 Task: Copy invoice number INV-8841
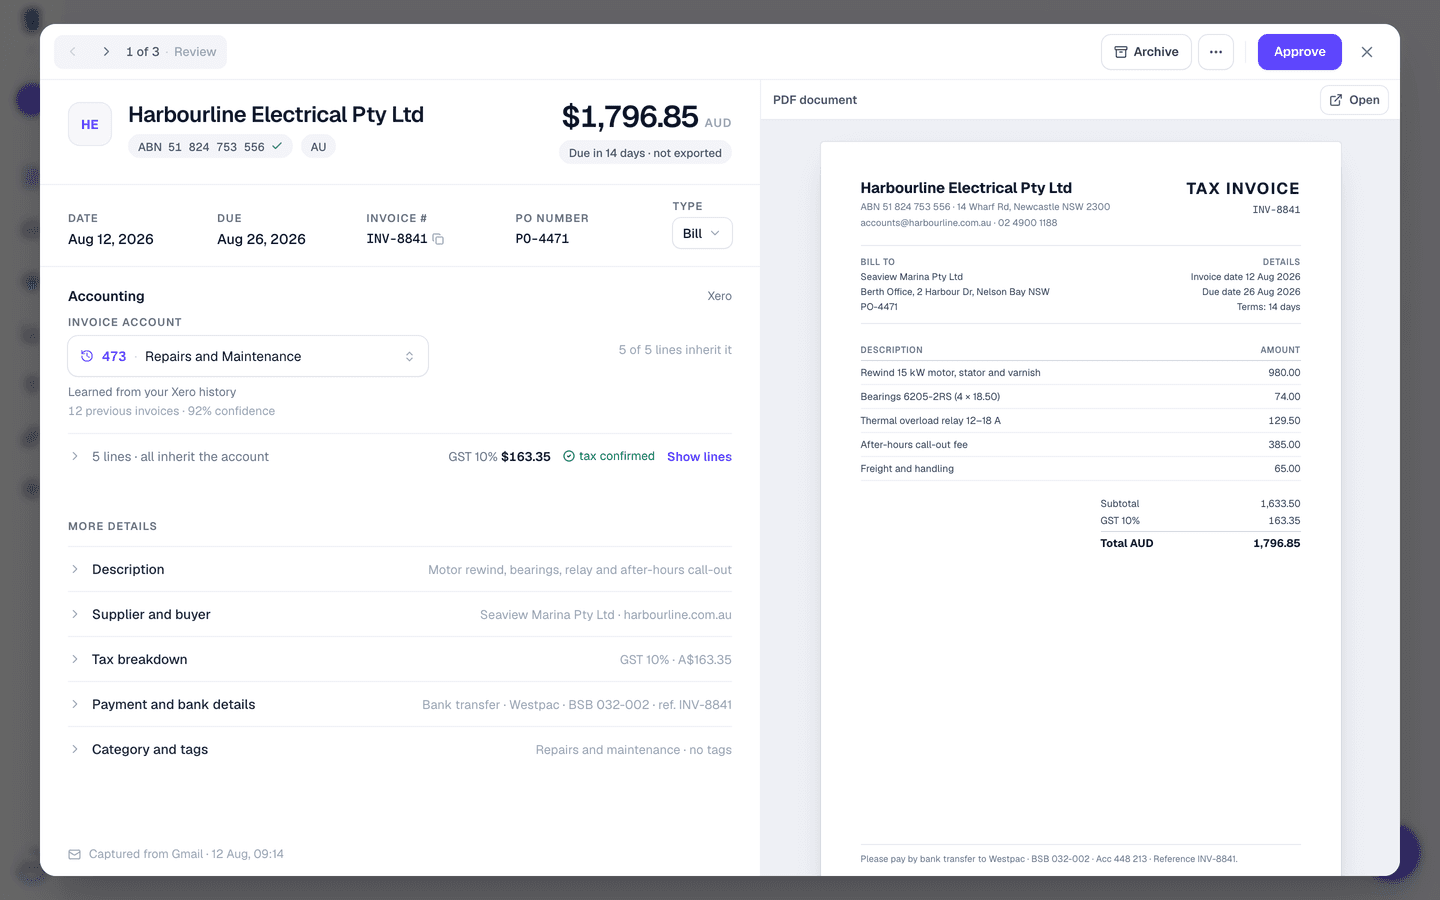pyautogui.click(x=438, y=239)
